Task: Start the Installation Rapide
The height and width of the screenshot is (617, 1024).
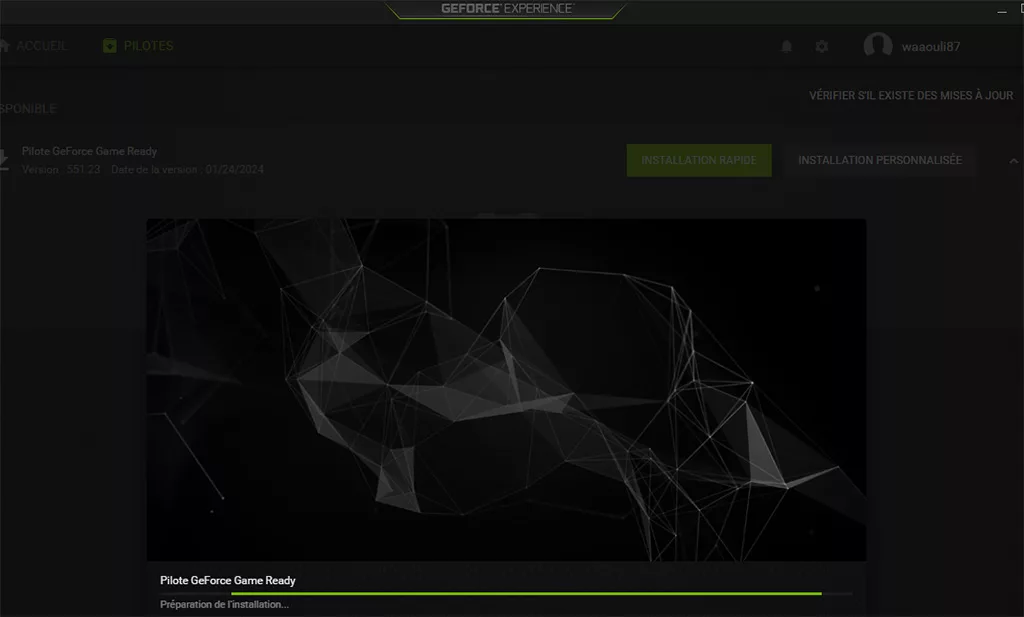Action: tap(699, 160)
